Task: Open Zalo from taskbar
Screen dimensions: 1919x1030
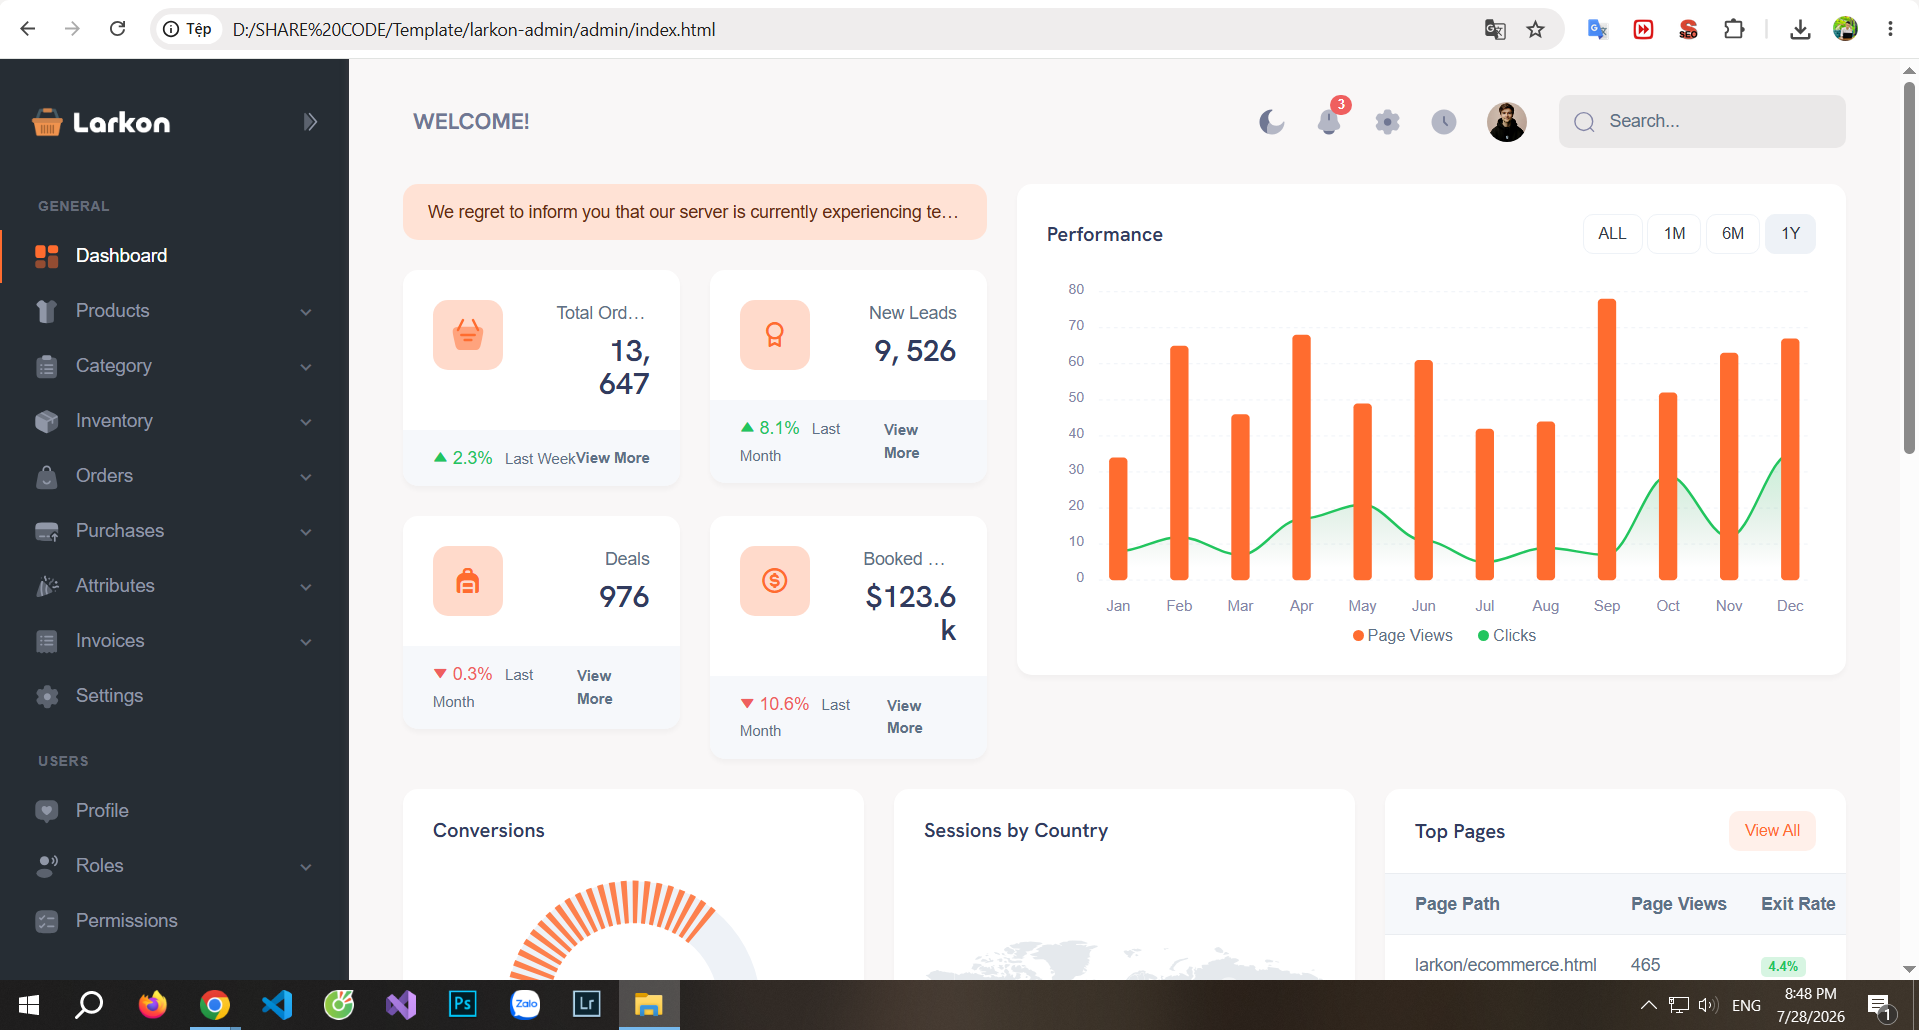Action: tap(525, 1004)
